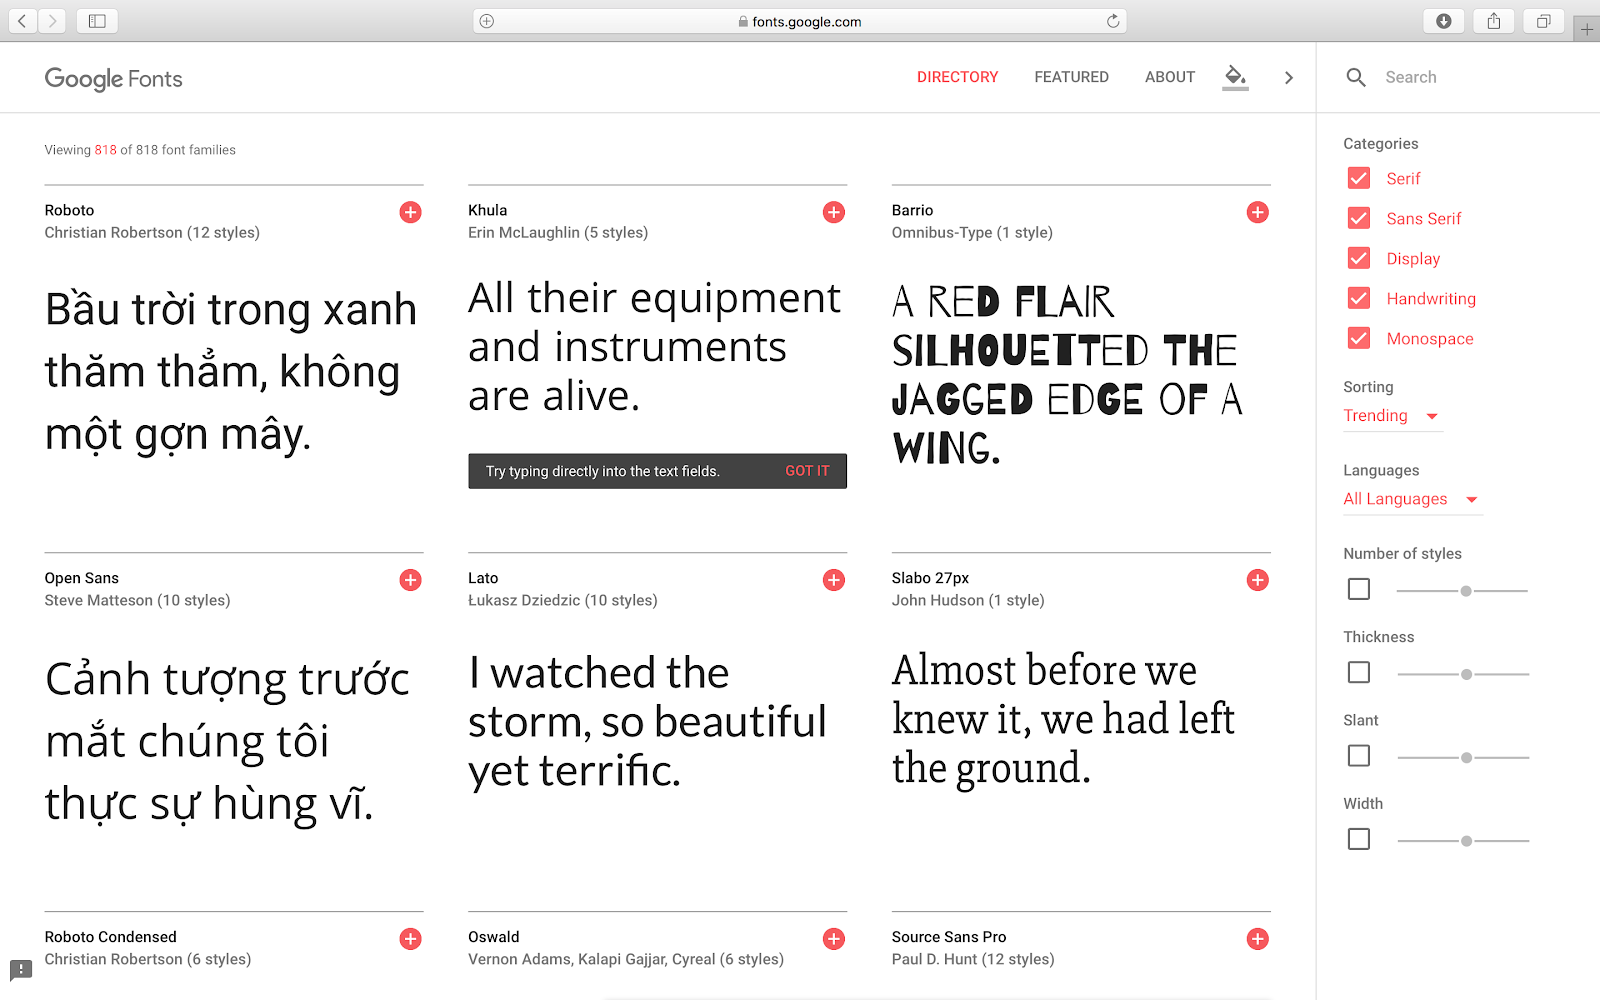The image size is (1600, 1000).
Task: Enable the Number of styles filter
Action: coord(1359,589)
